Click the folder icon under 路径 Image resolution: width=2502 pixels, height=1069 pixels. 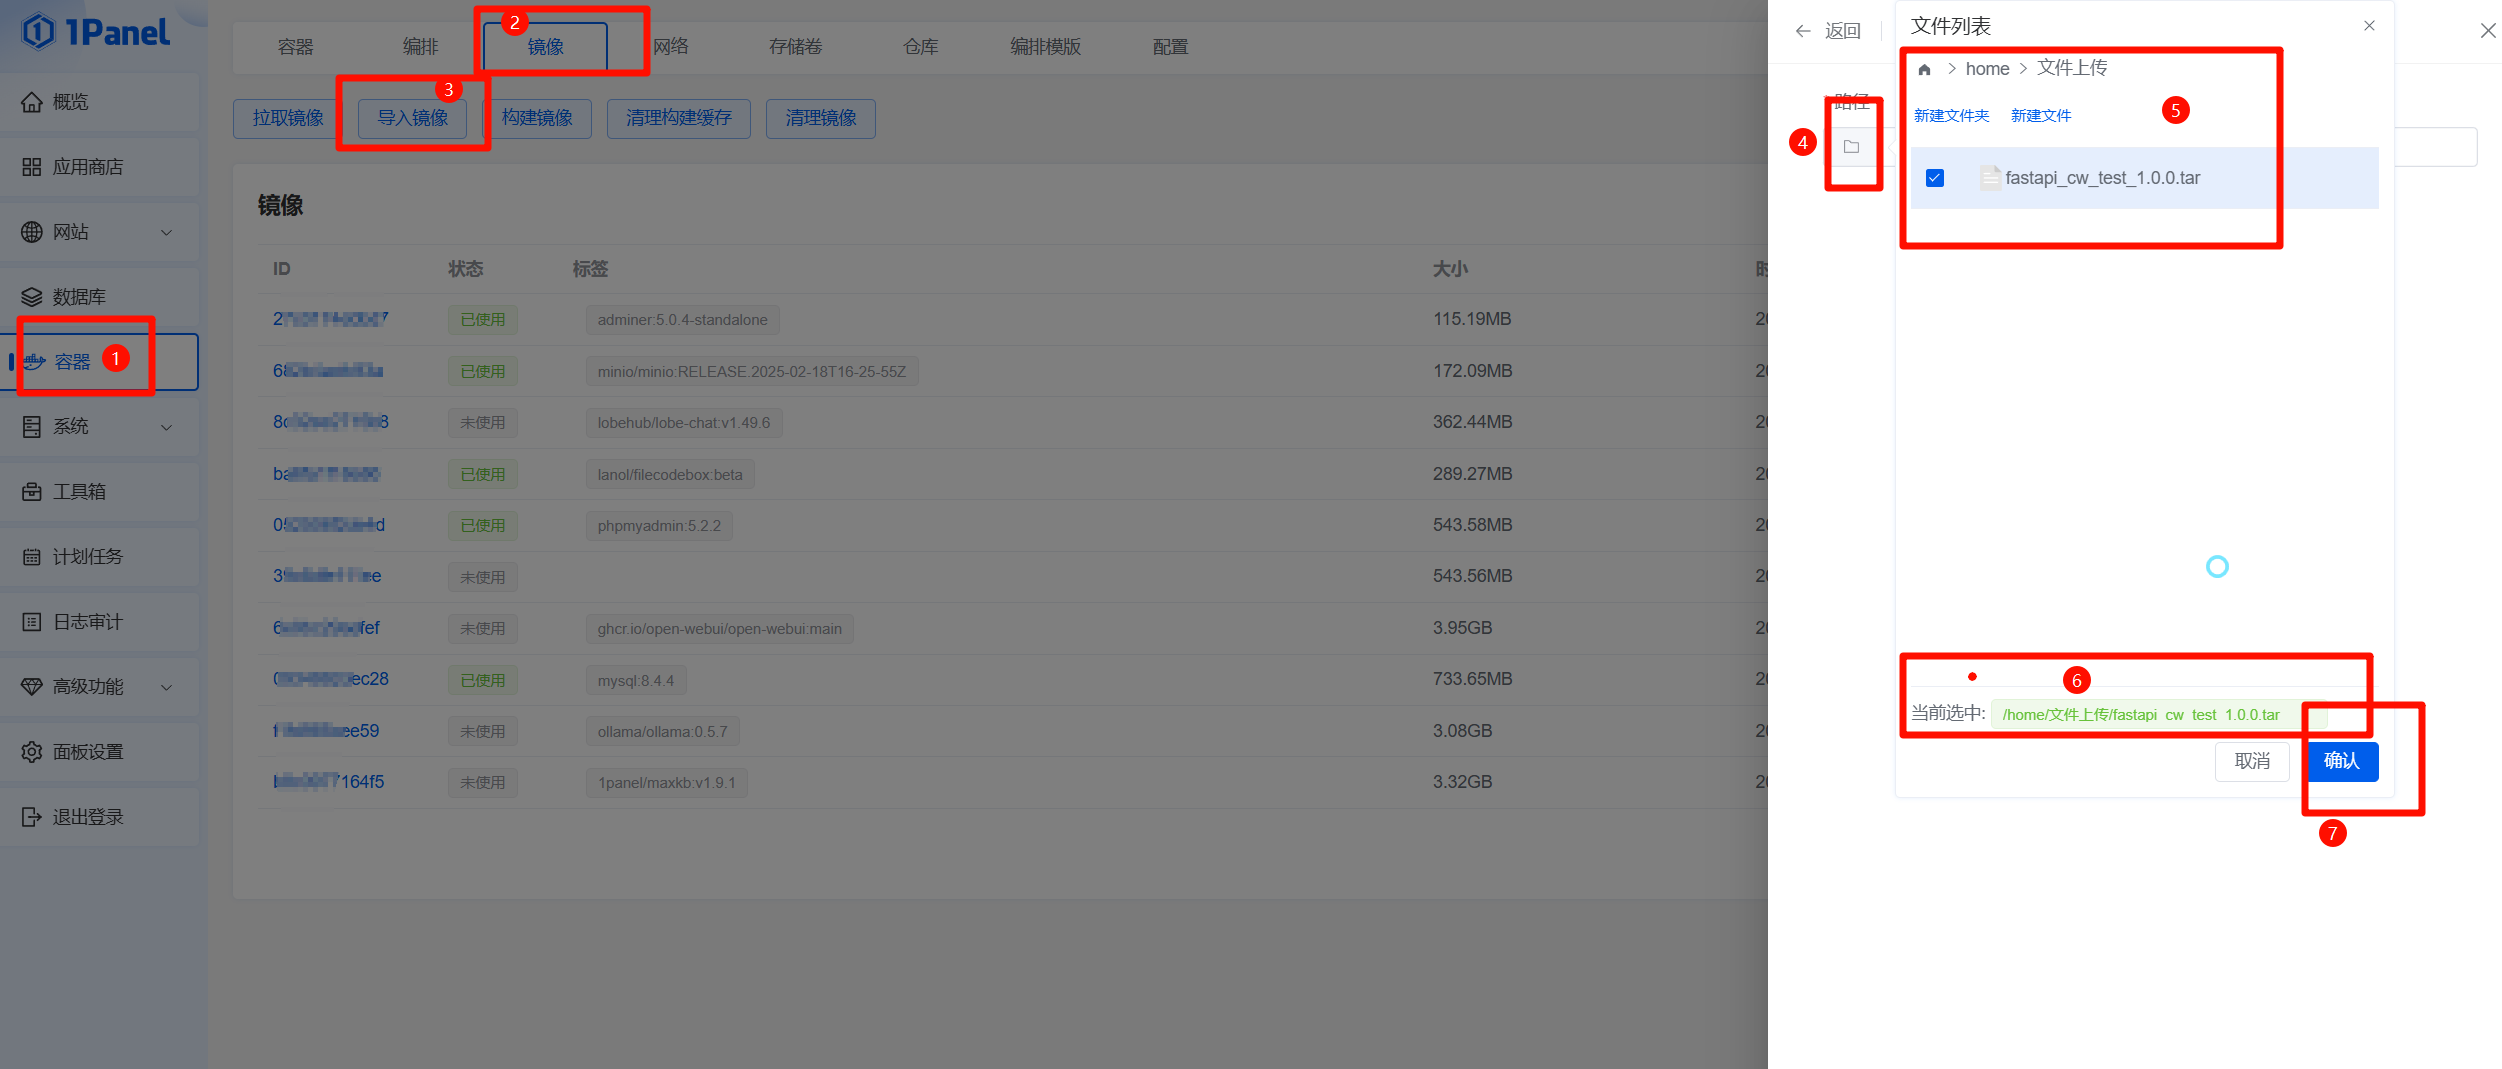click(1852, 146)
